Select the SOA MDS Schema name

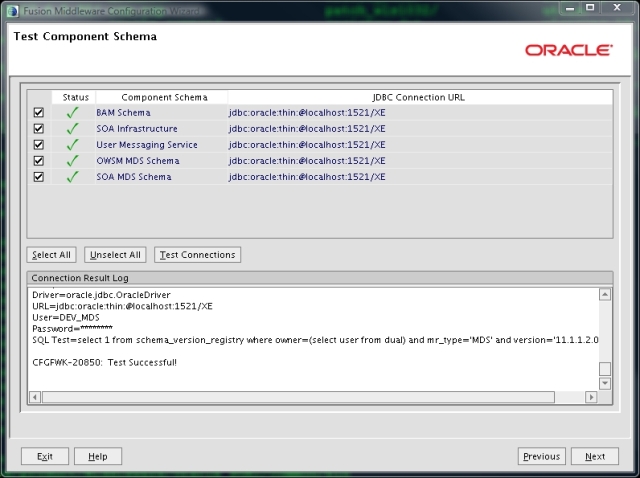133,177
